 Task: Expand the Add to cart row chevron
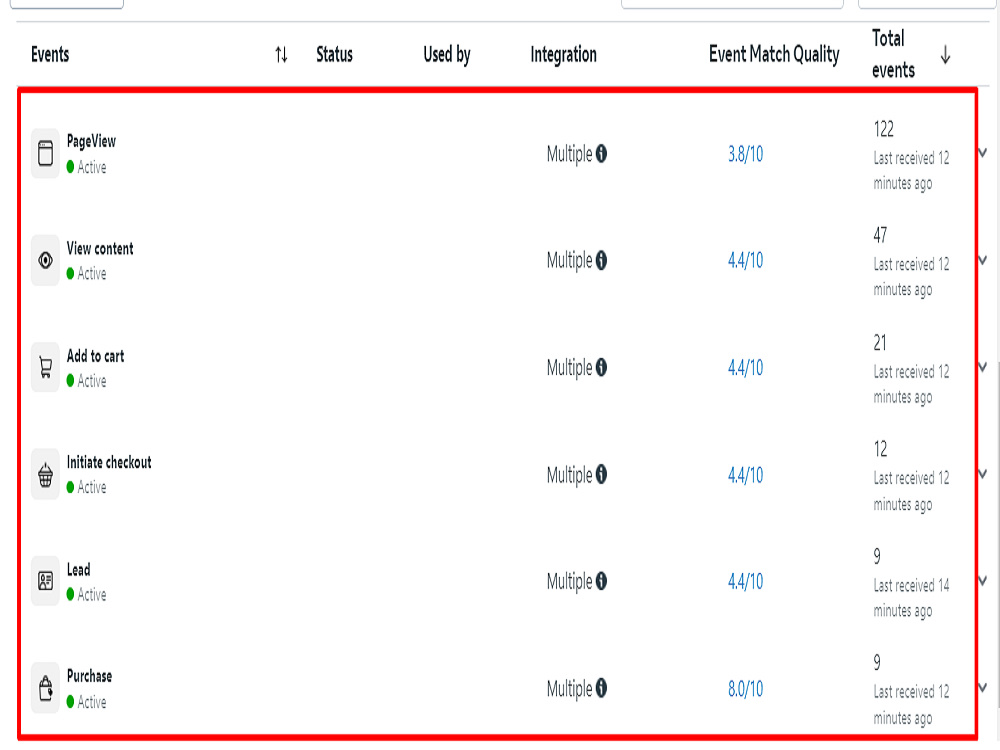click(983, 367)
